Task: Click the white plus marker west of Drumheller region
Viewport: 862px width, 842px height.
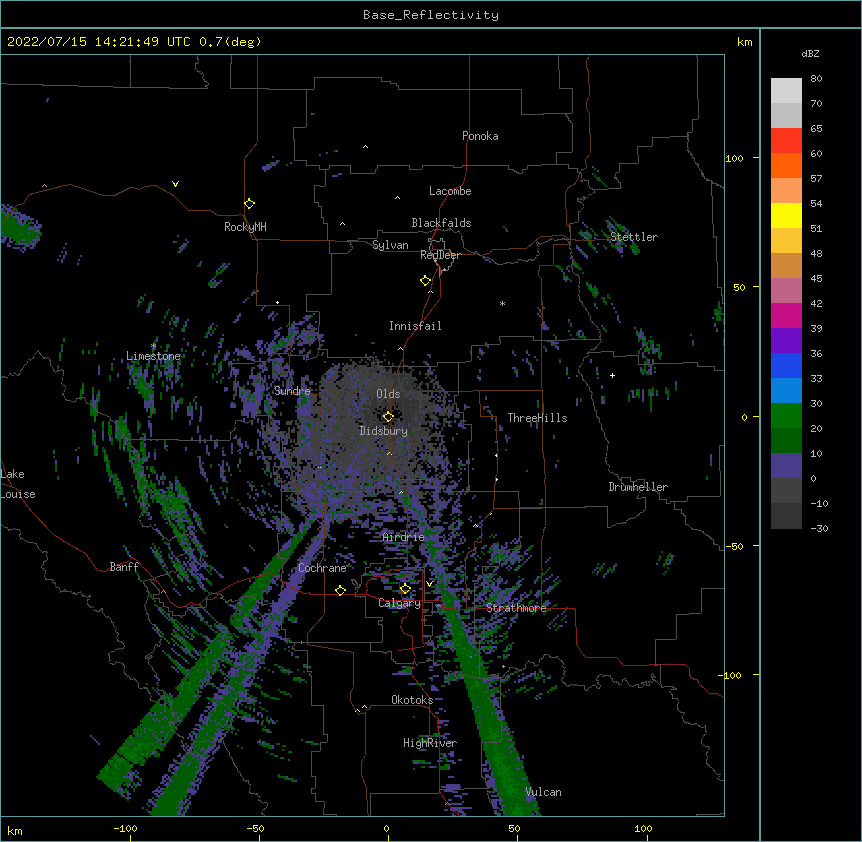Action: click(612, 375)
